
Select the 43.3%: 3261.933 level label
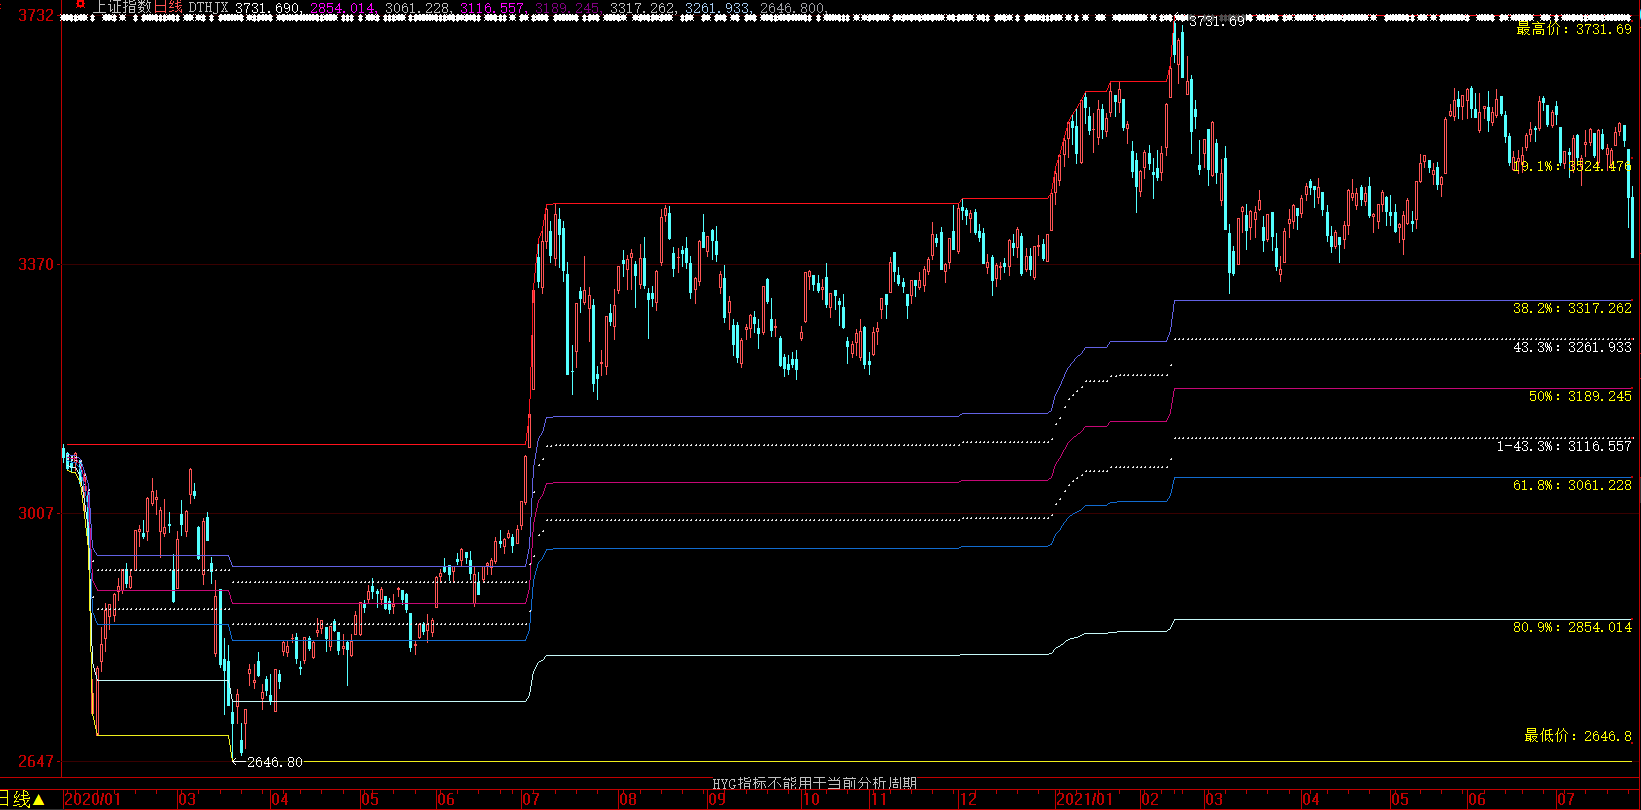pyautogui.click(x=1572, y=347)
